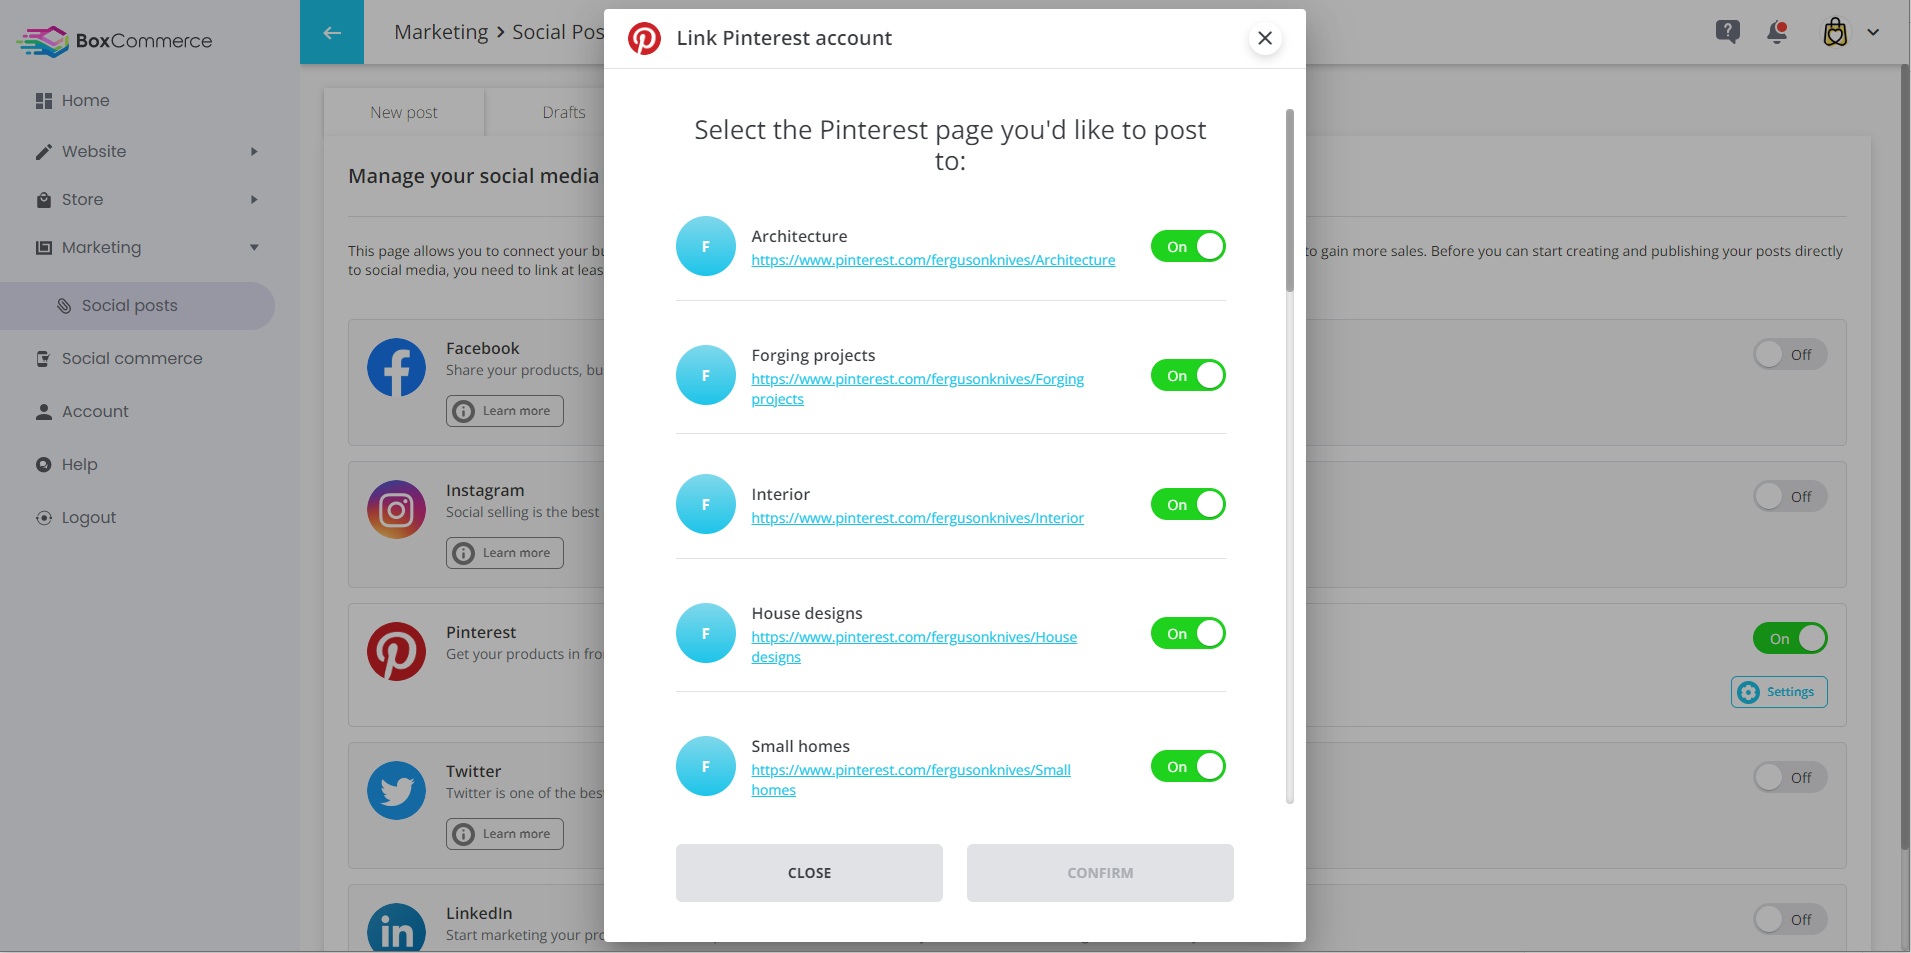This screenshot has width=1911, height=953.
Task: Click the main page scrollbar
Action: coord(1904,458)
